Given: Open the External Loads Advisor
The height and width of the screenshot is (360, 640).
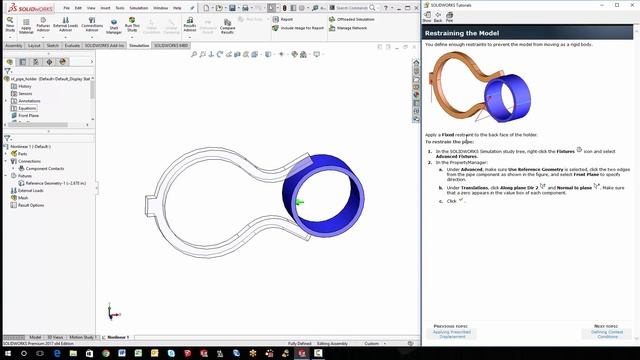Looking at the screenshot, I should click(65, 24).
